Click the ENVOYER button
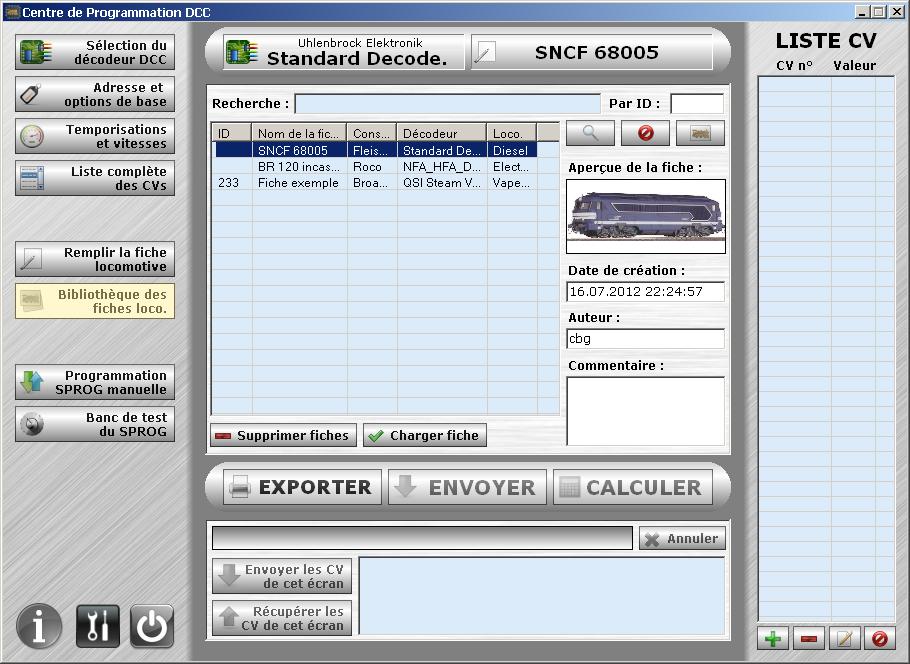This screenshot has height=664, width=910. [467, 487]
